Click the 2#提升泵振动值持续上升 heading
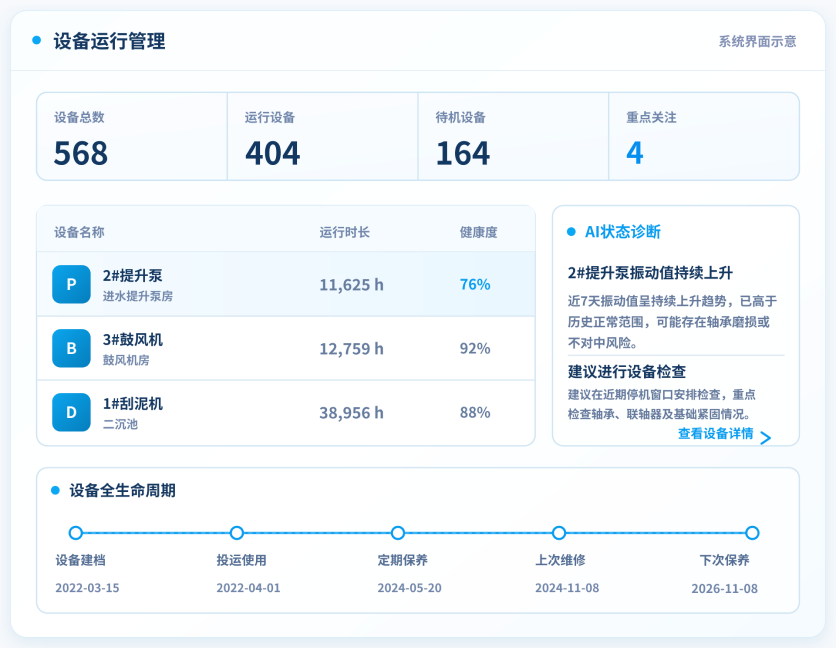This screenshot has width=836, height=648. [650, 273]
